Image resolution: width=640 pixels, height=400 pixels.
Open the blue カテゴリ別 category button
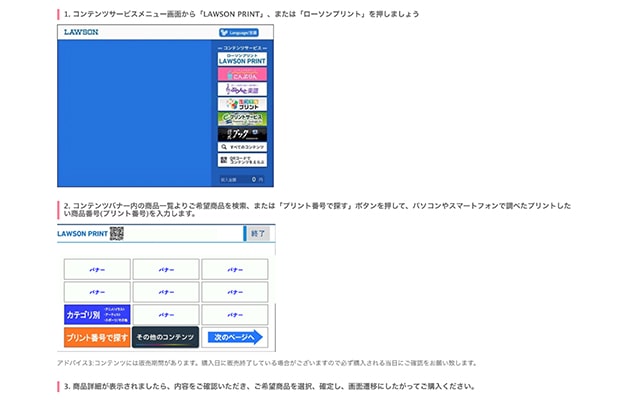tap(97, 315)
